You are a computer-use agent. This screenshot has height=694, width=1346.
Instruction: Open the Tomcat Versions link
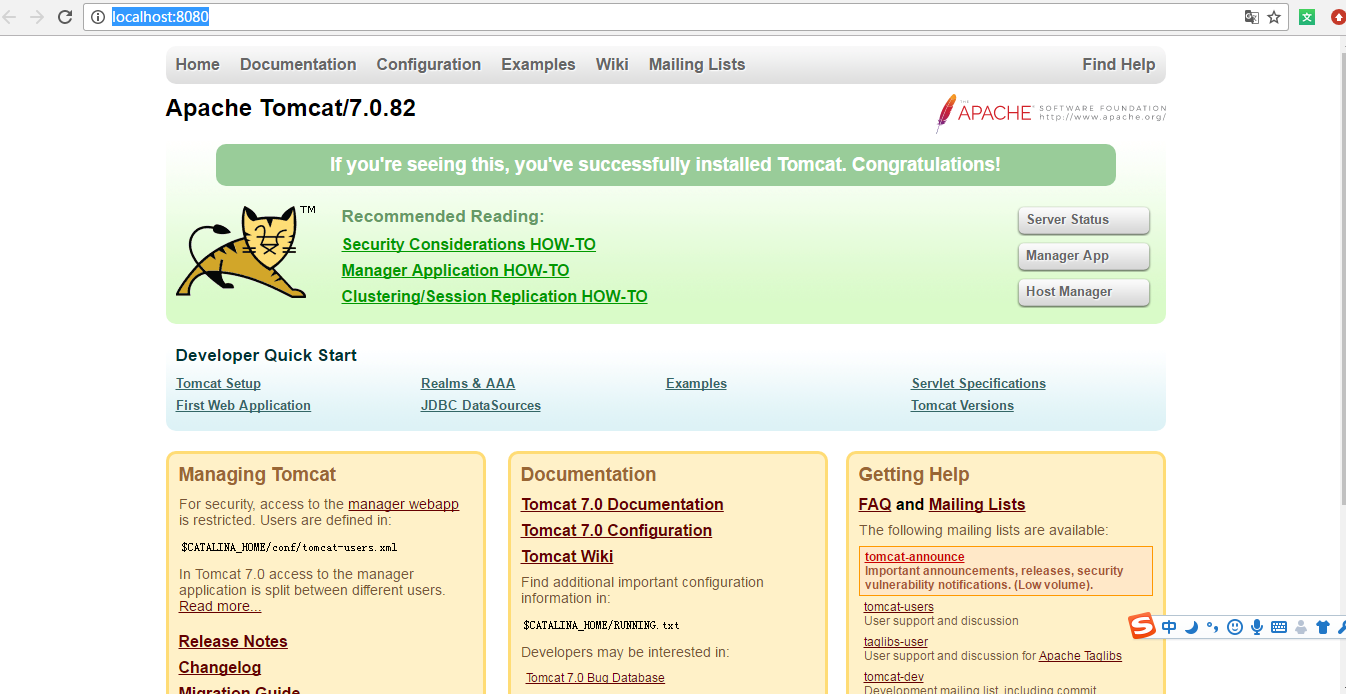coord(962,405)
